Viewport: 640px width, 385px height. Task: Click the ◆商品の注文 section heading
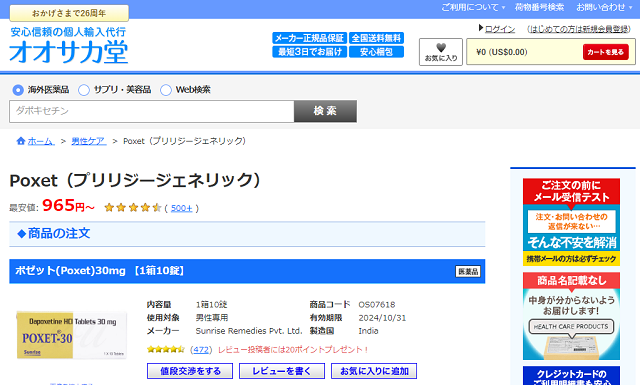(x=53, y=234)
